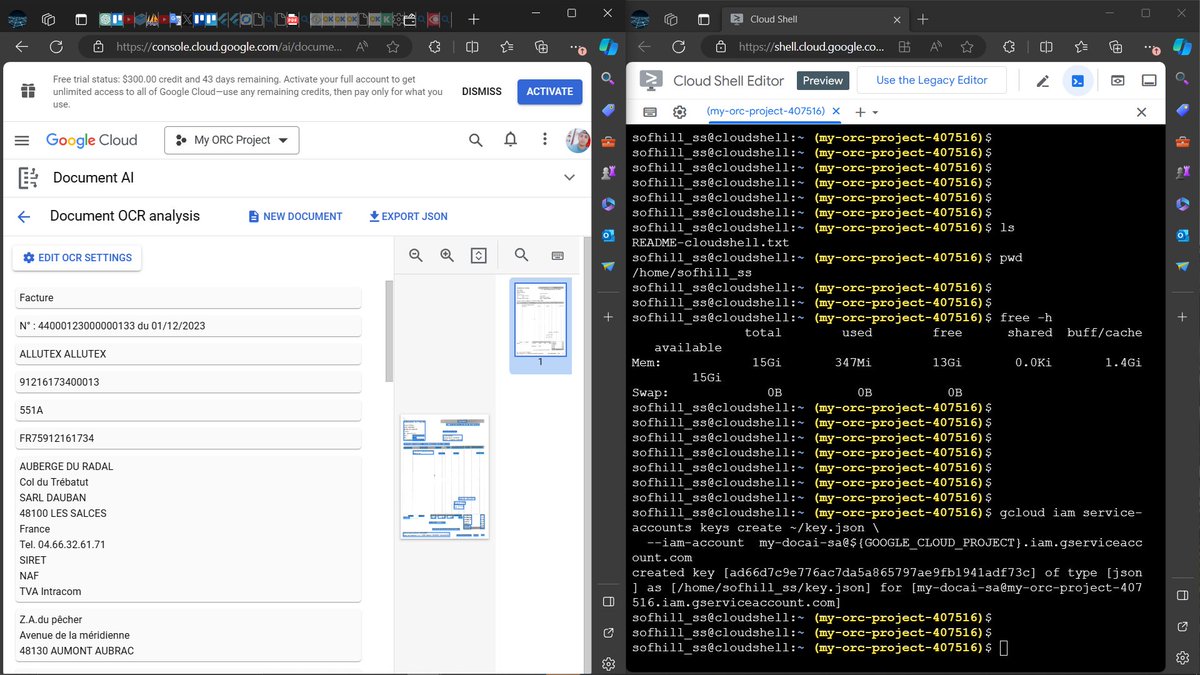The width and height of the screenshot is (1200, 675).
Task: Close the Cloud Shell terminal panel
Action: [1141, 112]
